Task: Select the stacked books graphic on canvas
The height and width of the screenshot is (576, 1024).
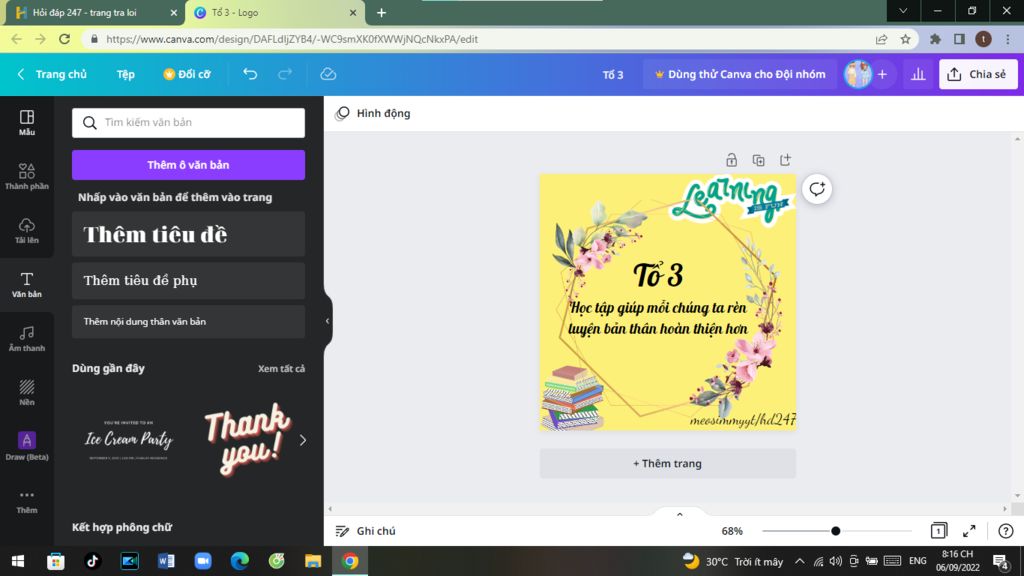Action: tap(572, 397)
